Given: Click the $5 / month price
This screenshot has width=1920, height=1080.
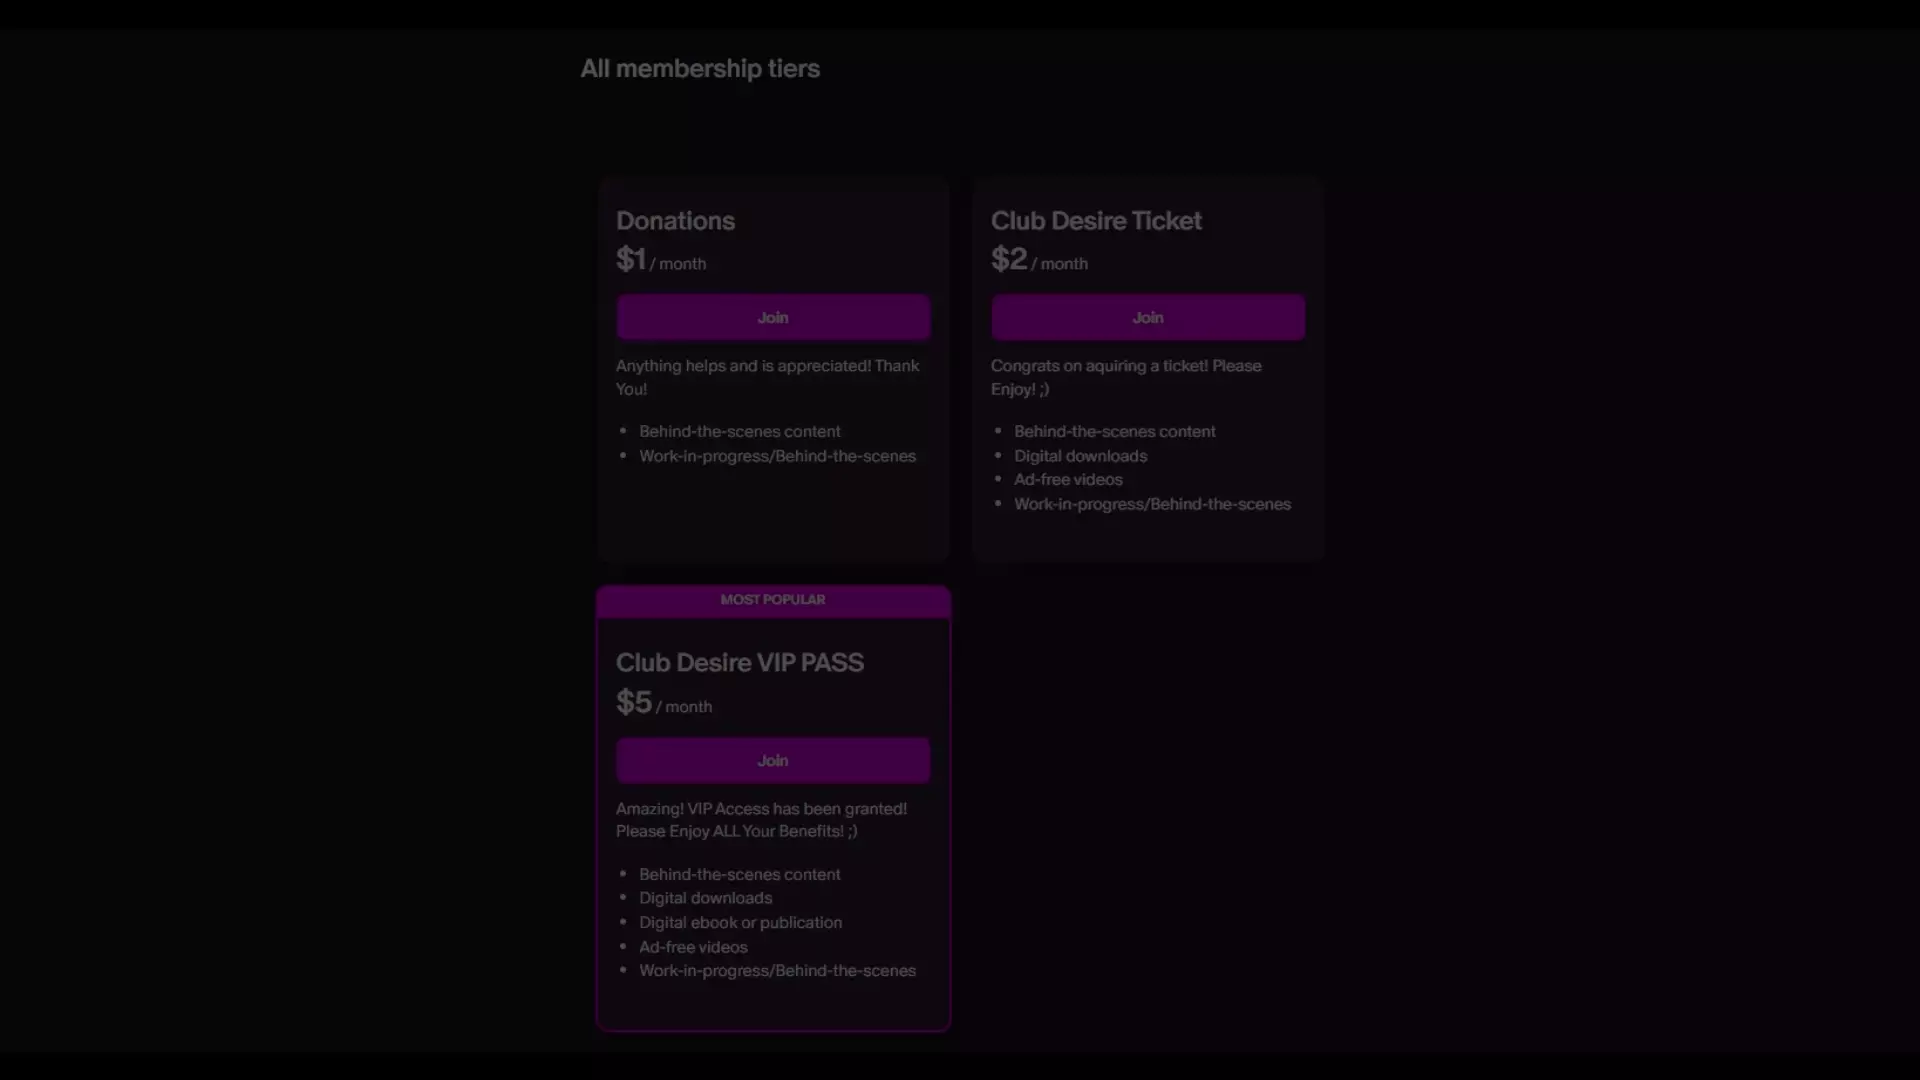Looking at the screenshot, I should [664, 703].
